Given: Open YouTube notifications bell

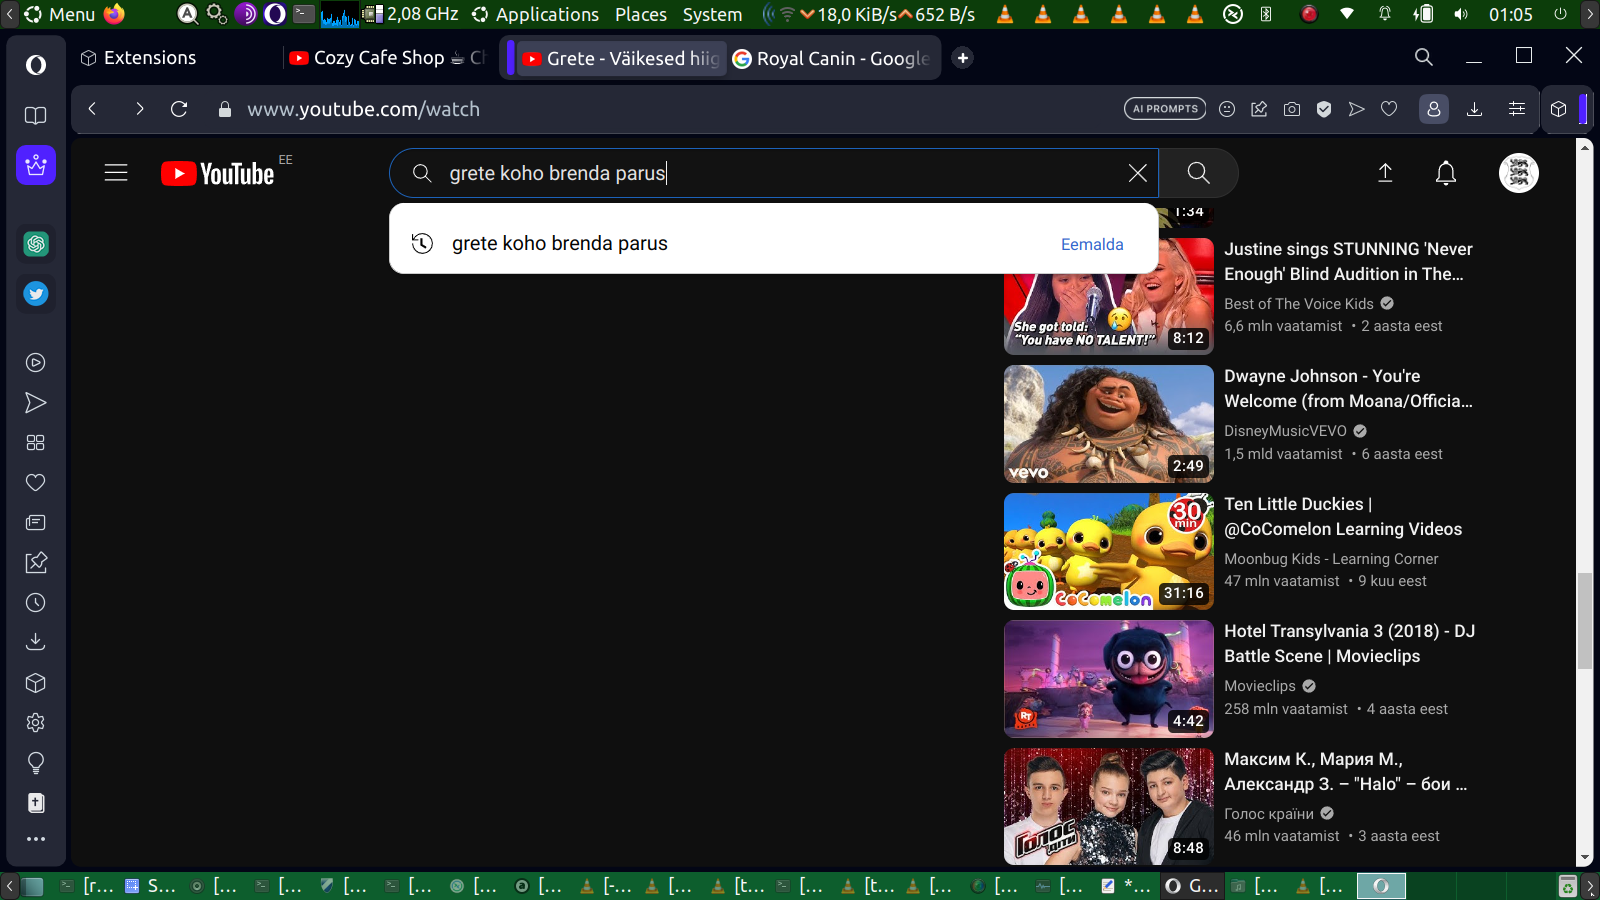Looking at the screenshot, I should (1446, 173).
